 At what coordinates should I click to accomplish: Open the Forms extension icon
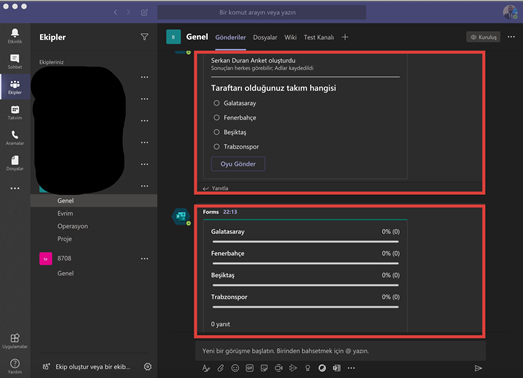337,368
